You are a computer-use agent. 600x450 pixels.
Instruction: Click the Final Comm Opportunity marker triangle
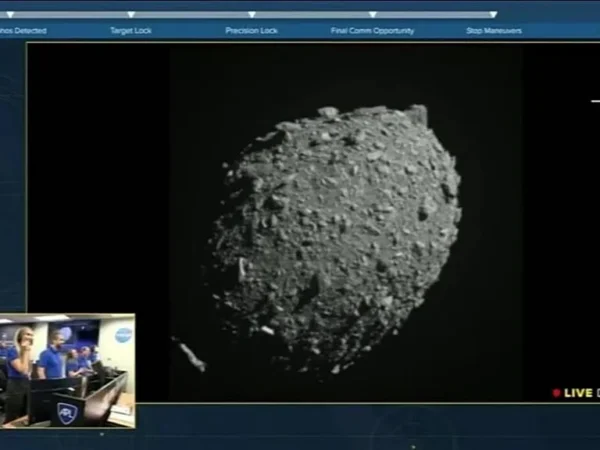click(x=372, y=15)
